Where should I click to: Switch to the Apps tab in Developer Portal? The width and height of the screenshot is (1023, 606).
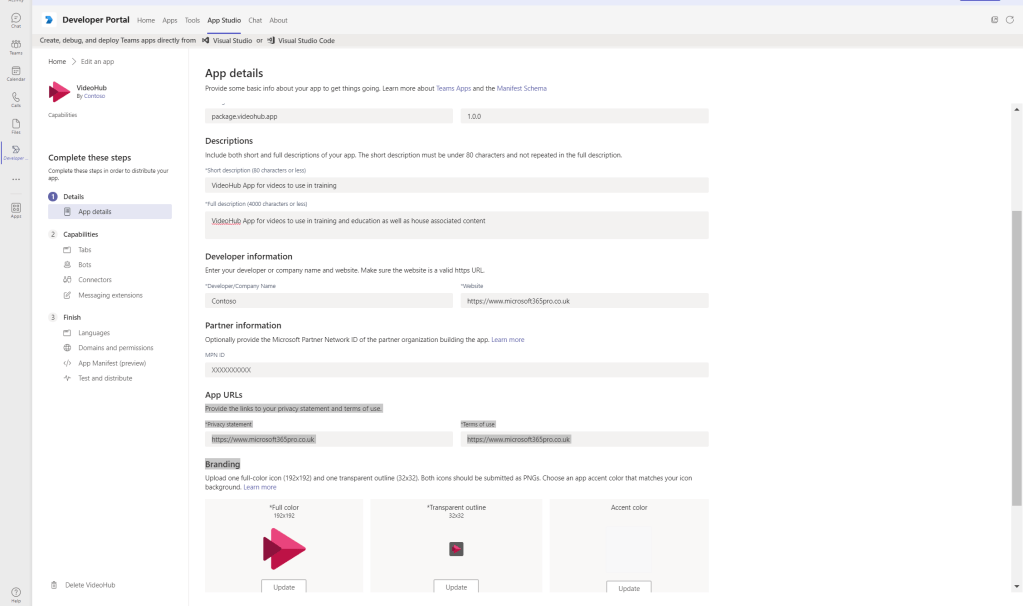(x=170, y=20)
